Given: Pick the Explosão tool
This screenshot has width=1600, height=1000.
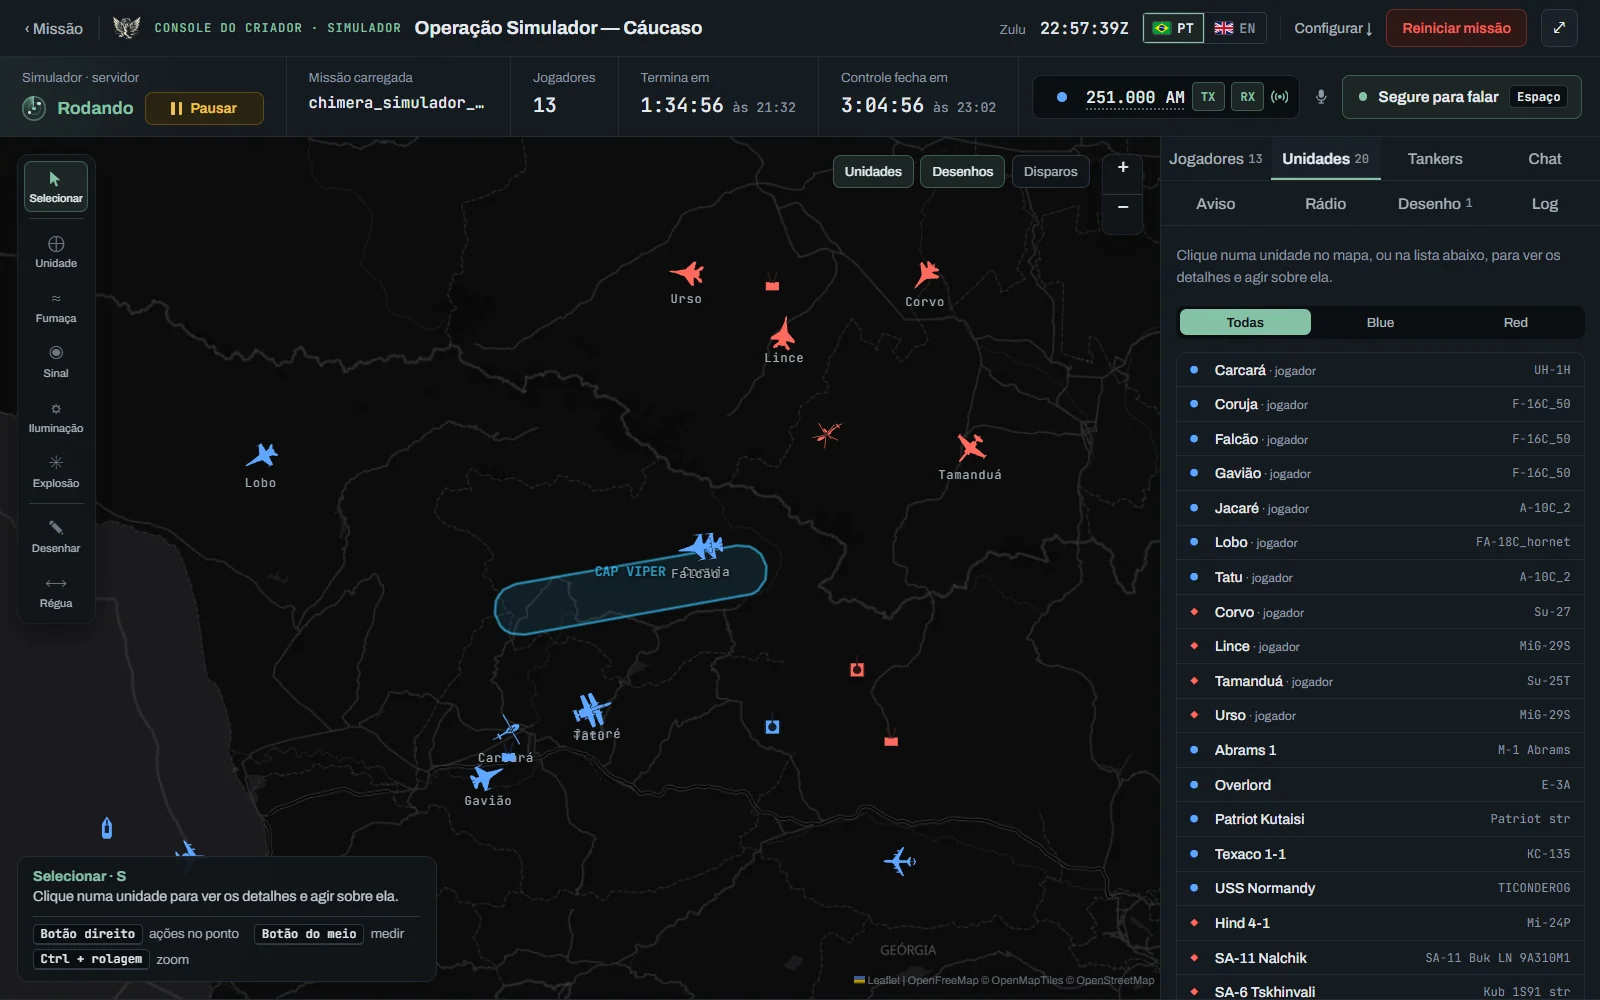Looking at the screenshot, I should point(56,472).
